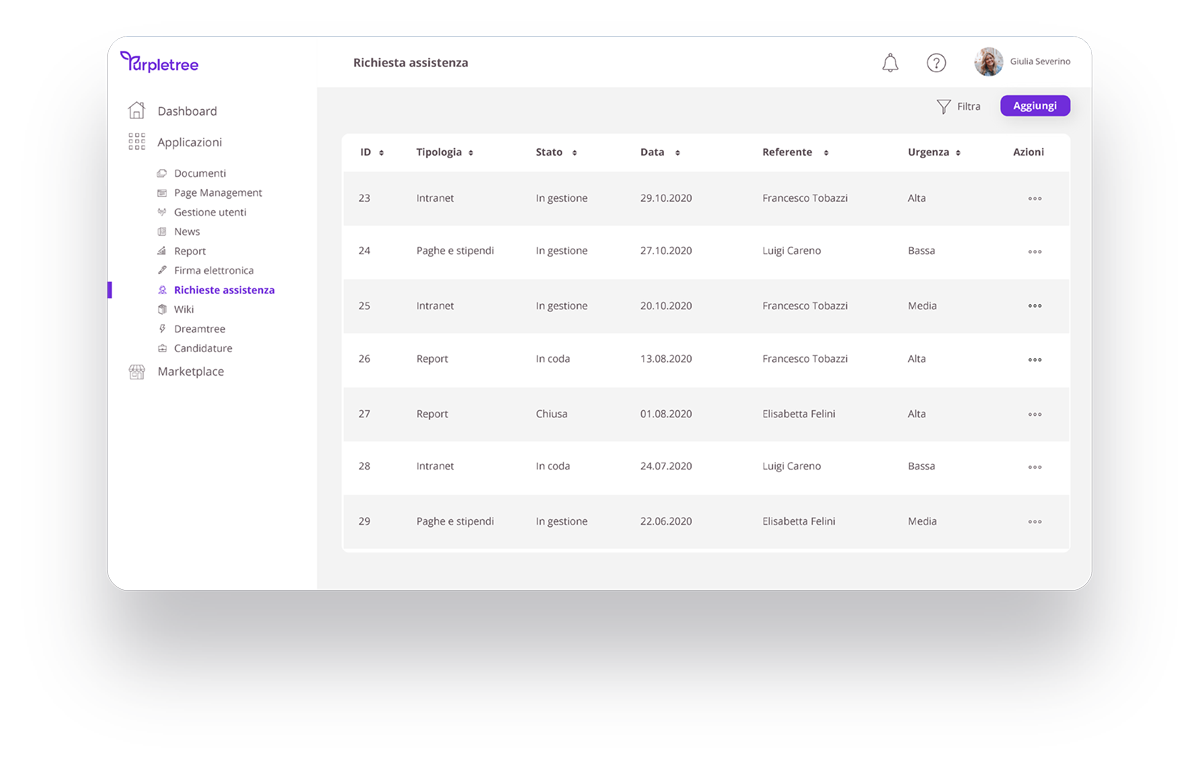Open the Wiki label in sidebar
1200x769 pixels.
184,310
